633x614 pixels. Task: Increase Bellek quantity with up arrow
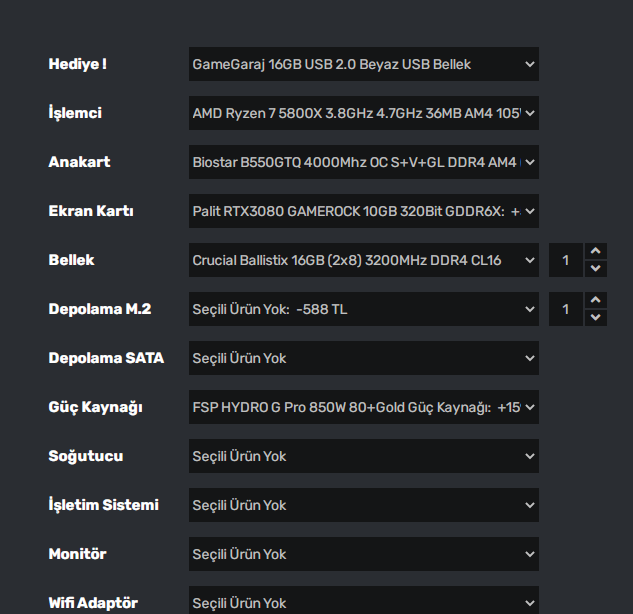(x=595, y=251)
